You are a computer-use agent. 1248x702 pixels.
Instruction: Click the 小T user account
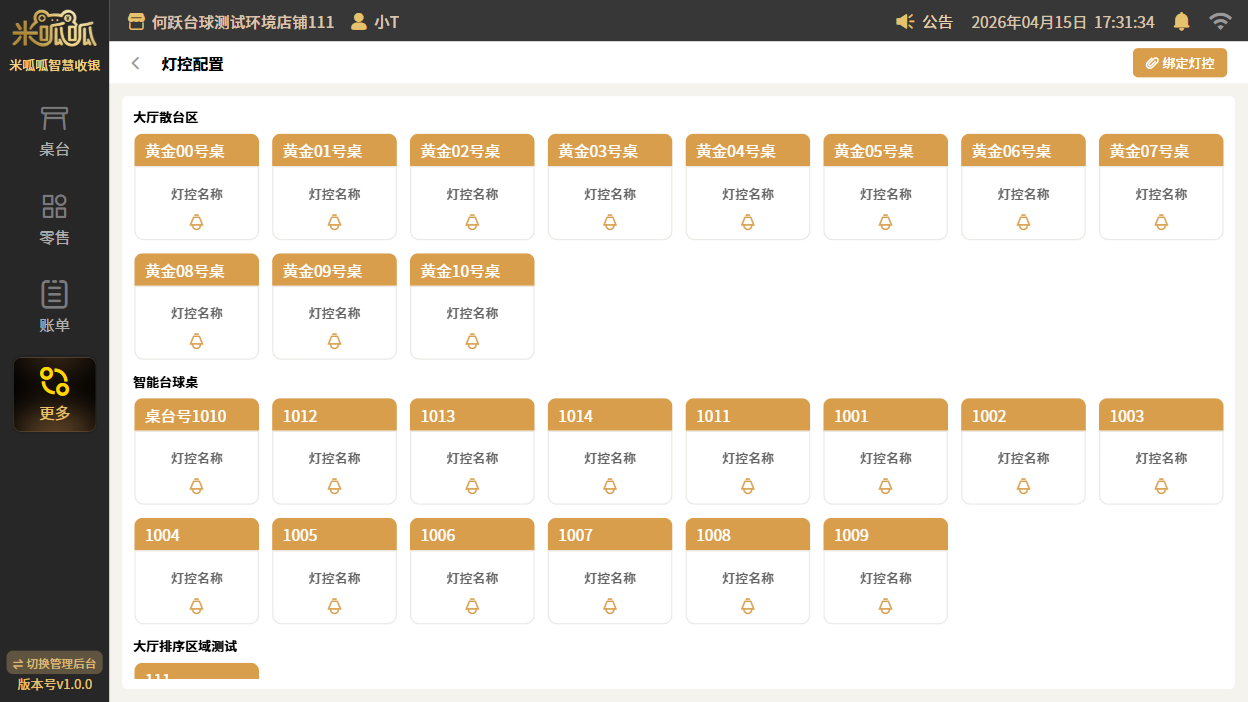coord(375,21)
